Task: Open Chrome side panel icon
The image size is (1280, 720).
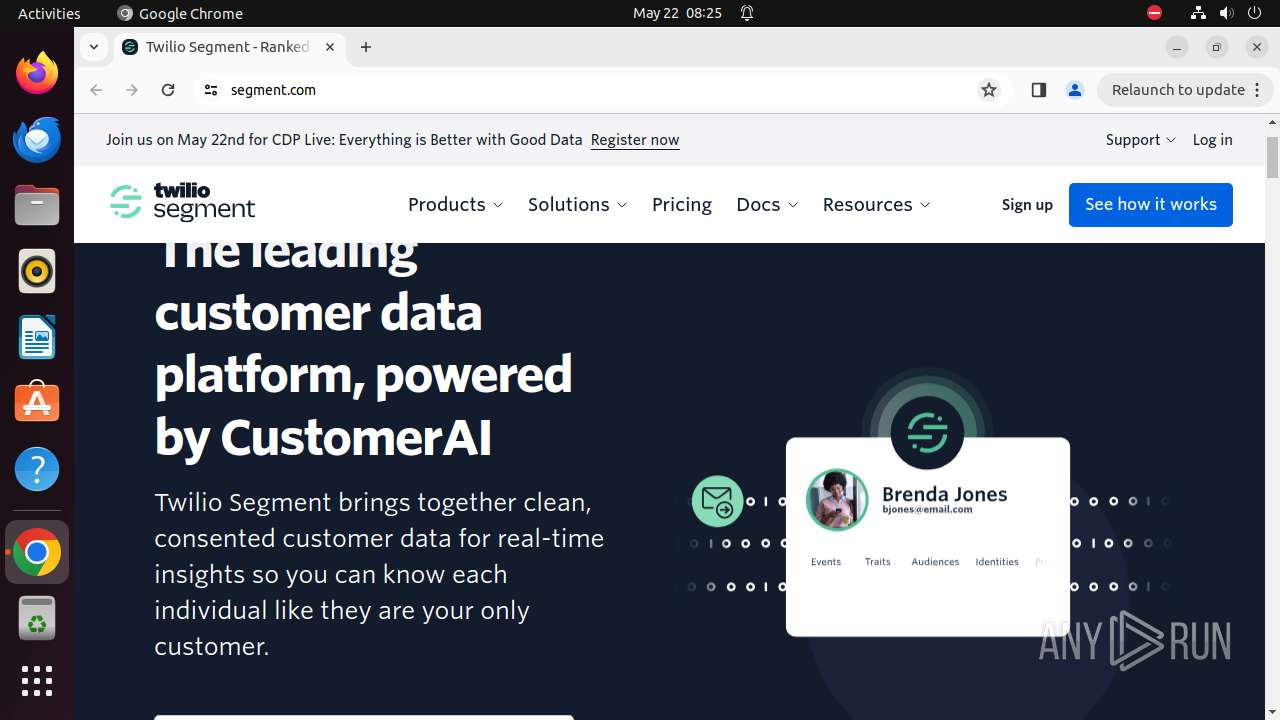Action: tap(1038, 90)
